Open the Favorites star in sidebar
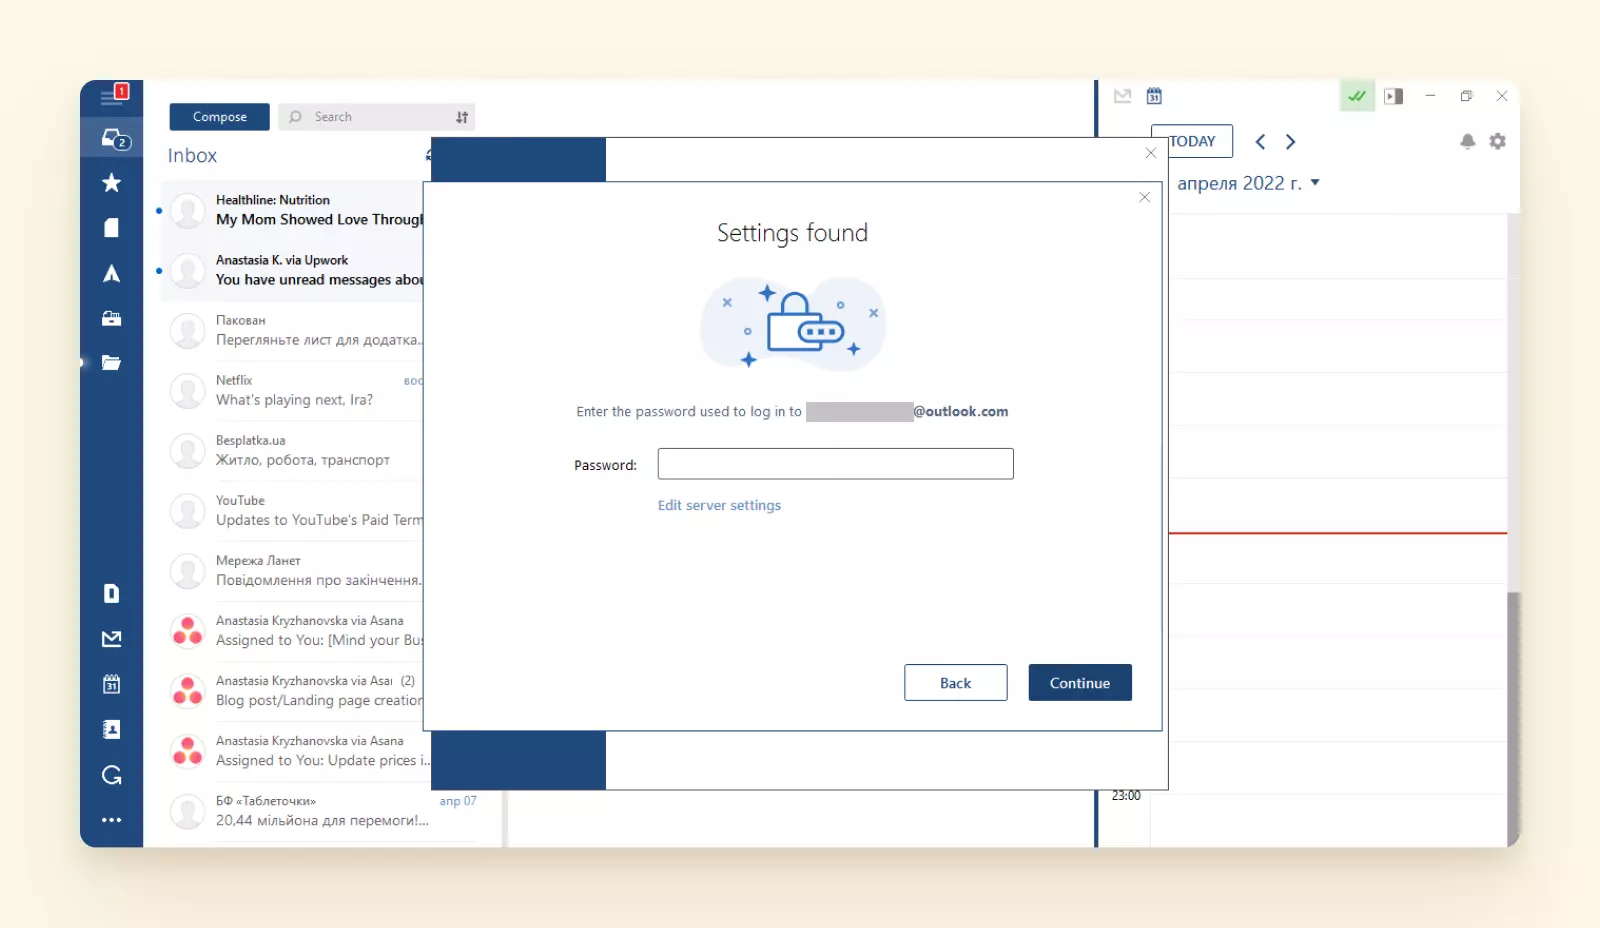The image size is (1600, 928). 112,183
